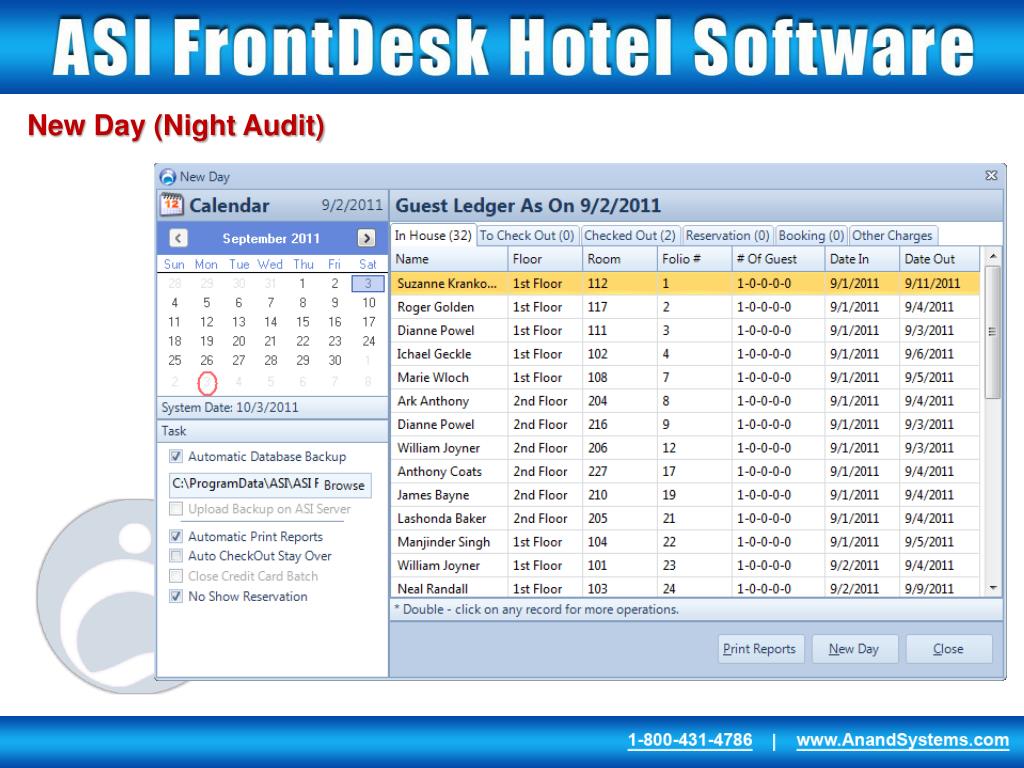The width and height of the screenshot is (1024, 768).
Task: Select Dianne Powel room 216 row
Action: coord(685,424)
